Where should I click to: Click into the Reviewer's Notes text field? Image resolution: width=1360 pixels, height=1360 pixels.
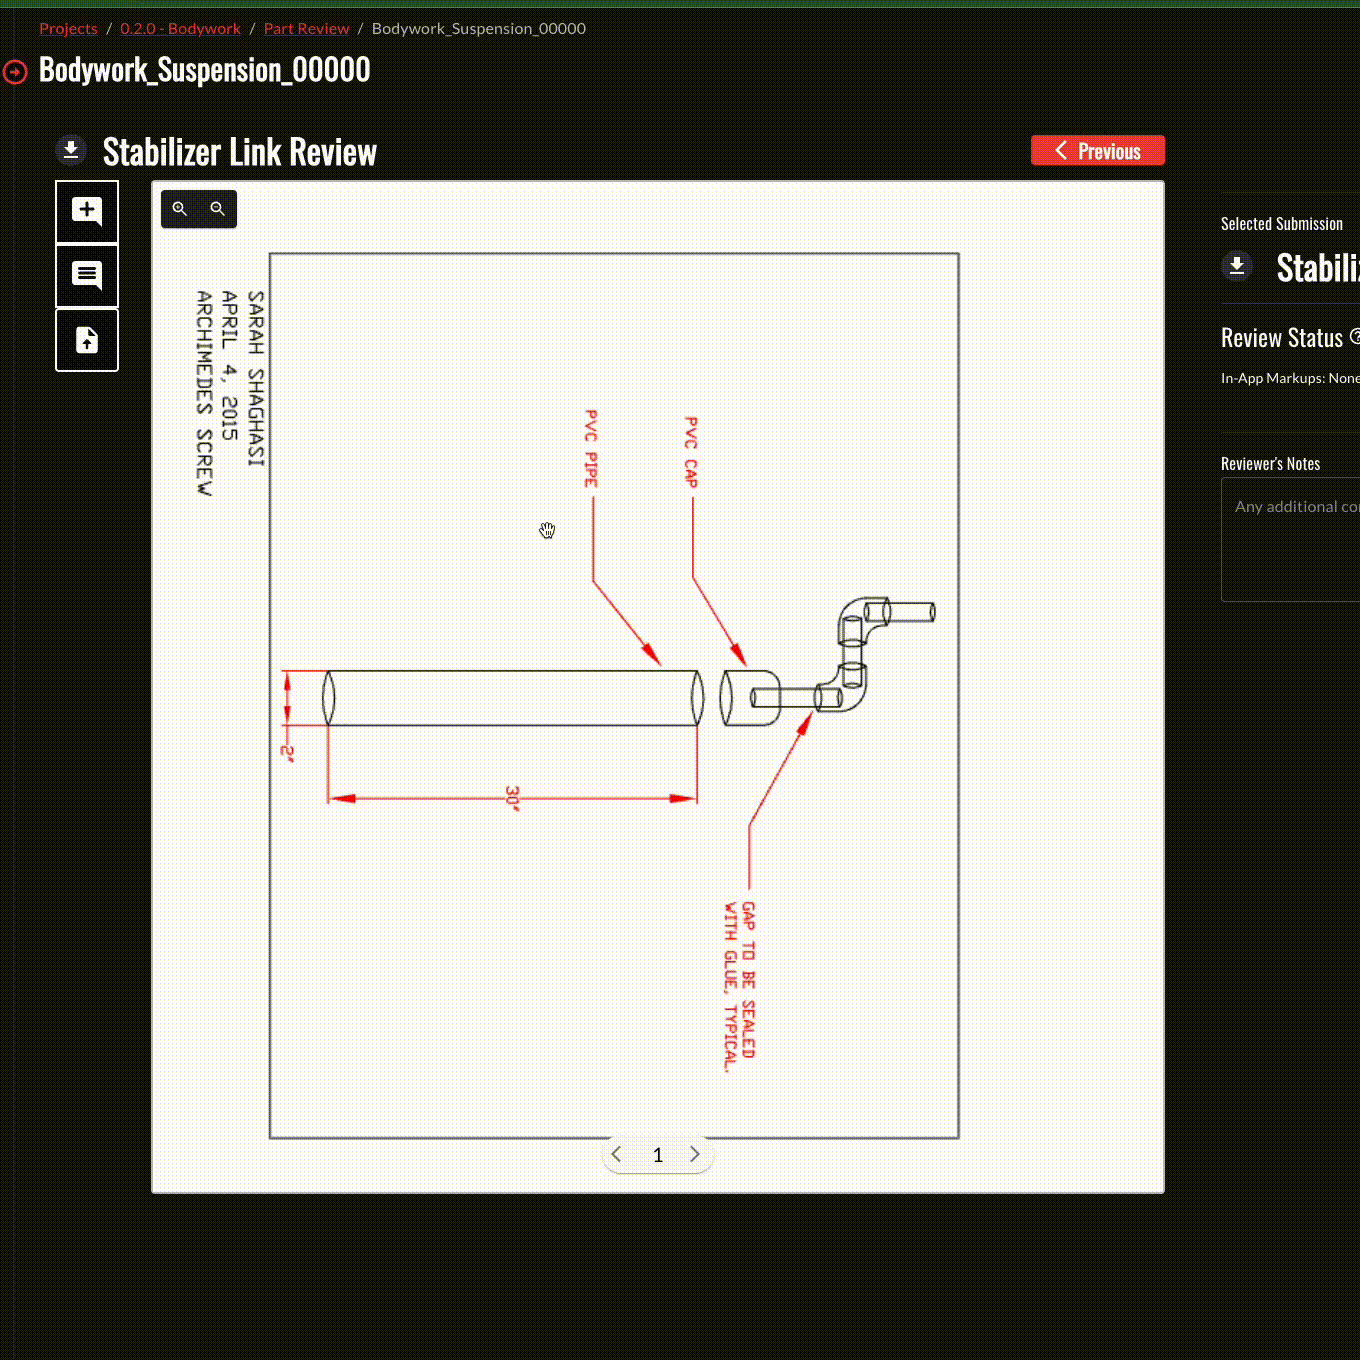[x=1290, y=540]
